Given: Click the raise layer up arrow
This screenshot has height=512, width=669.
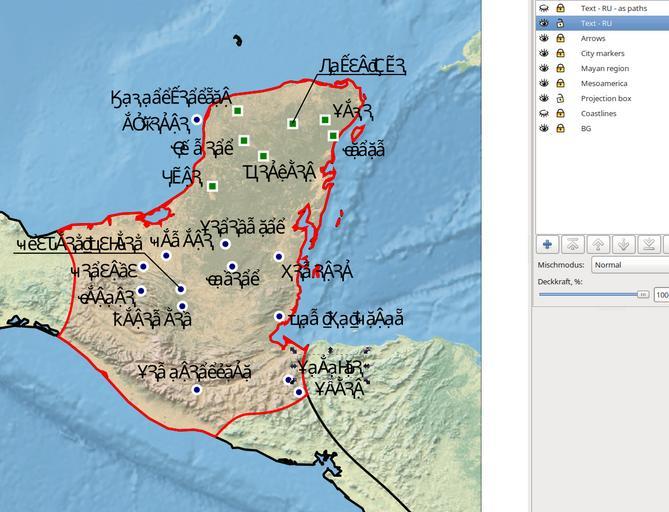Looking at the screenshot, I should tap(598, 245).
